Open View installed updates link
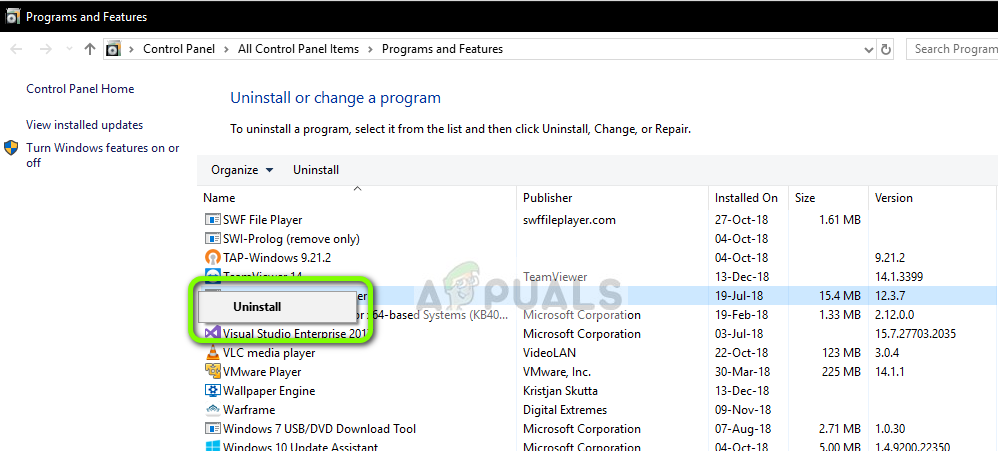 point(85,125)
